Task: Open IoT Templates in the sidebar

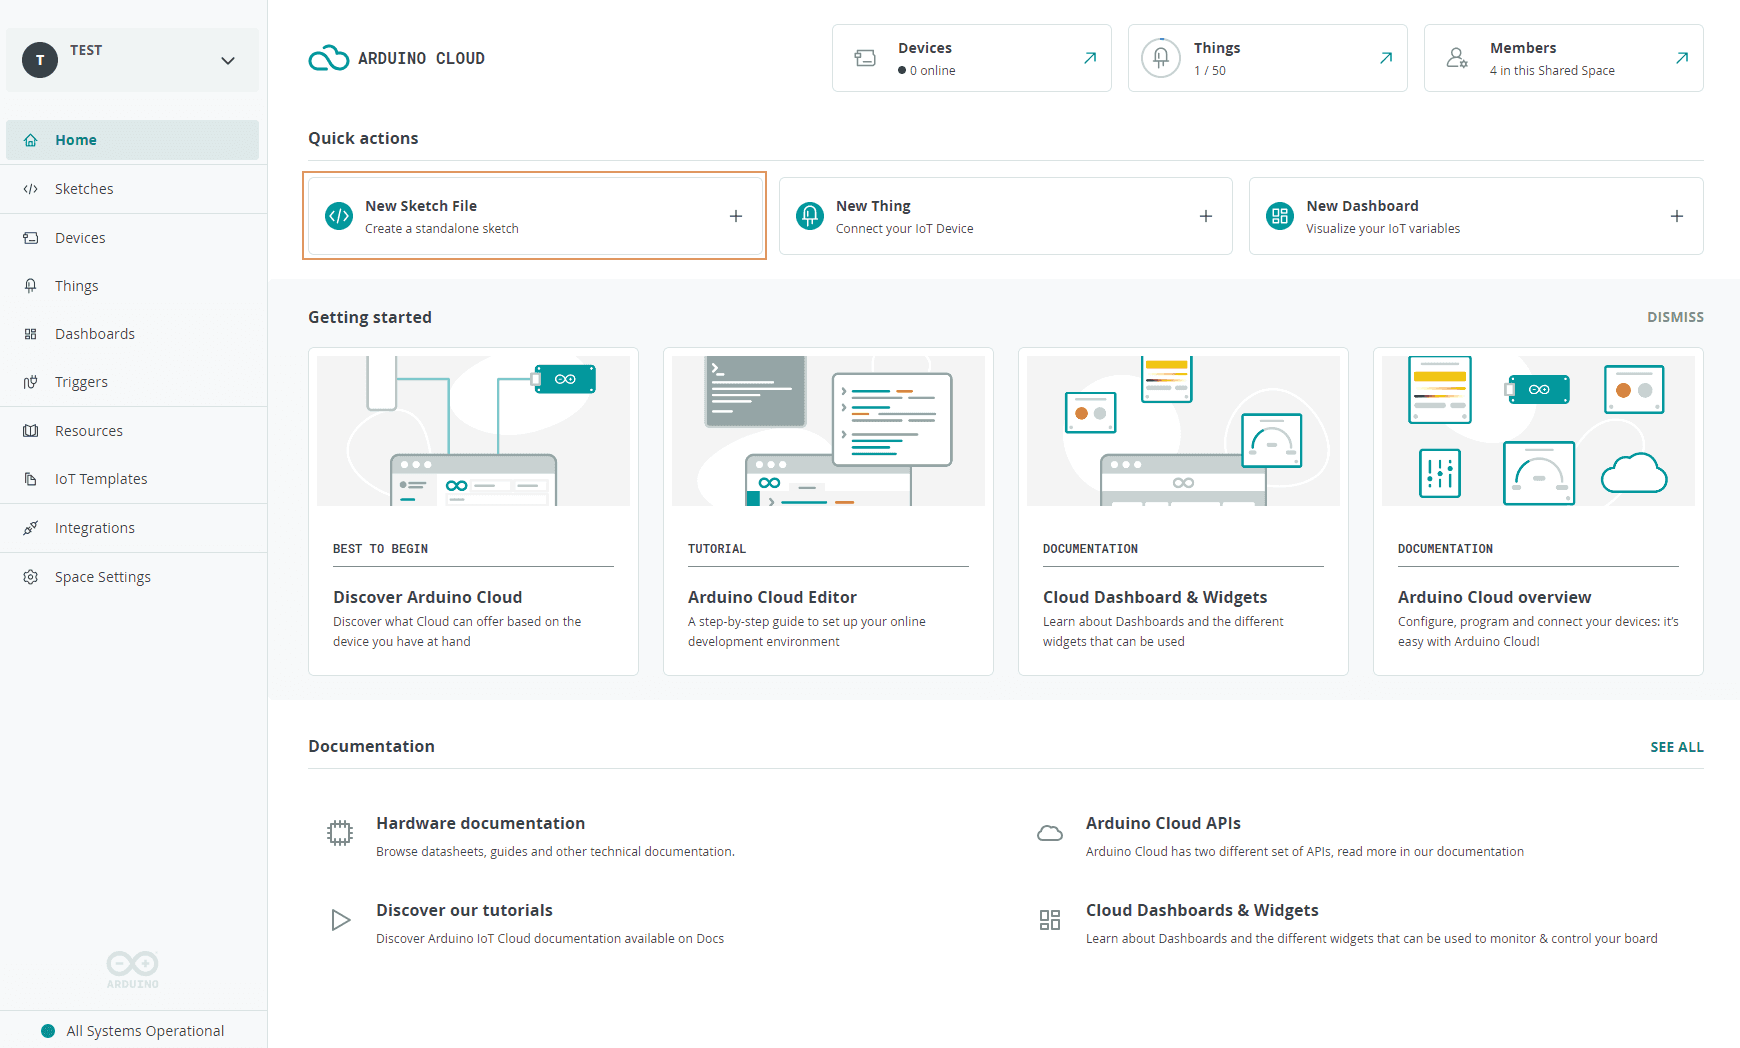Action: click(x=101, y=479)
